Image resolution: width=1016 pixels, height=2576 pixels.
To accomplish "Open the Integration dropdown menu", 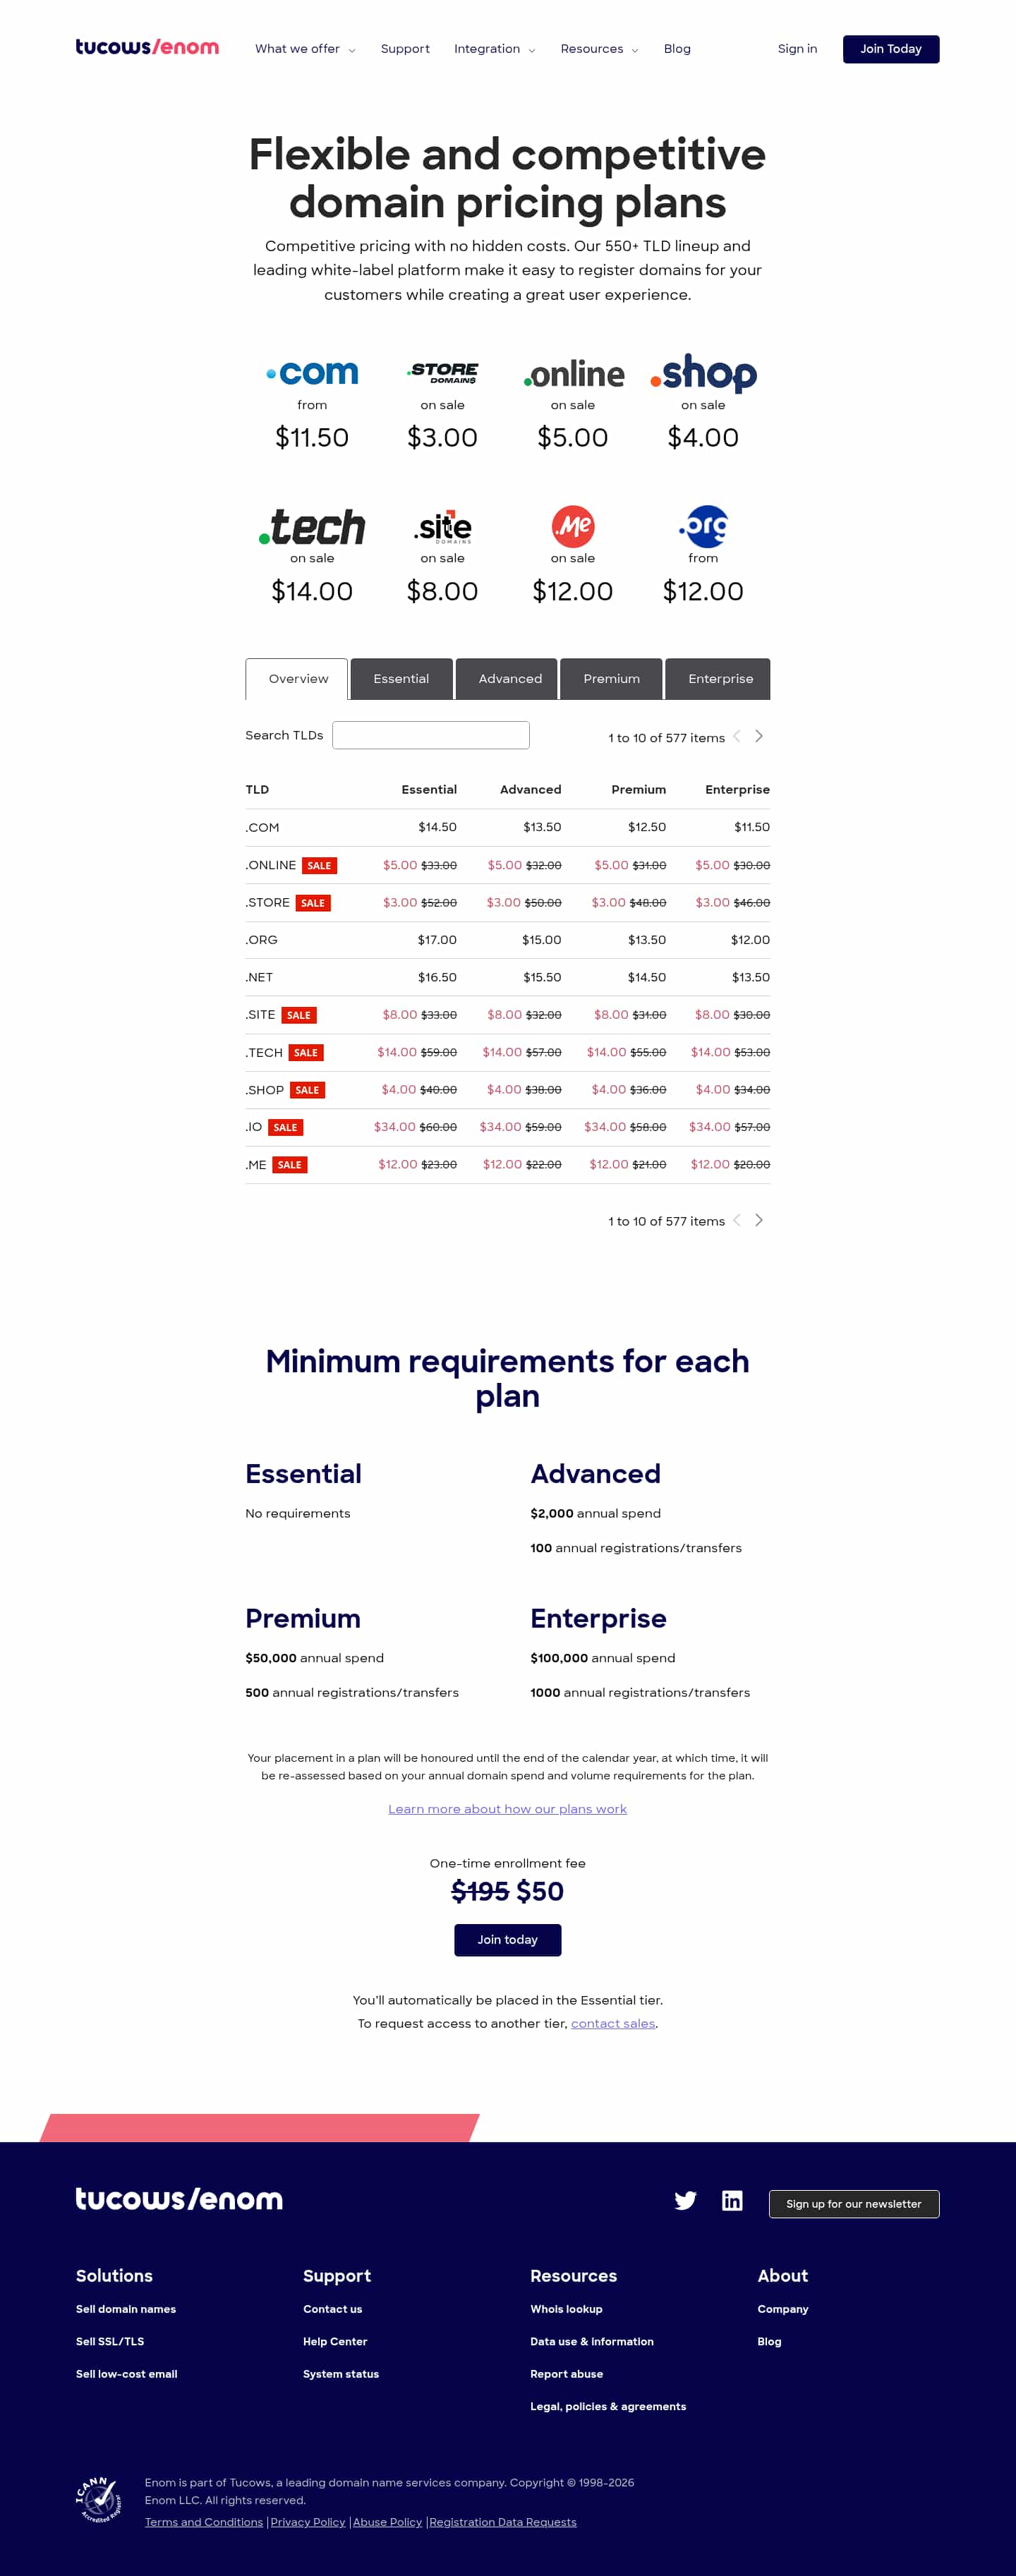I will click(494, 49).
